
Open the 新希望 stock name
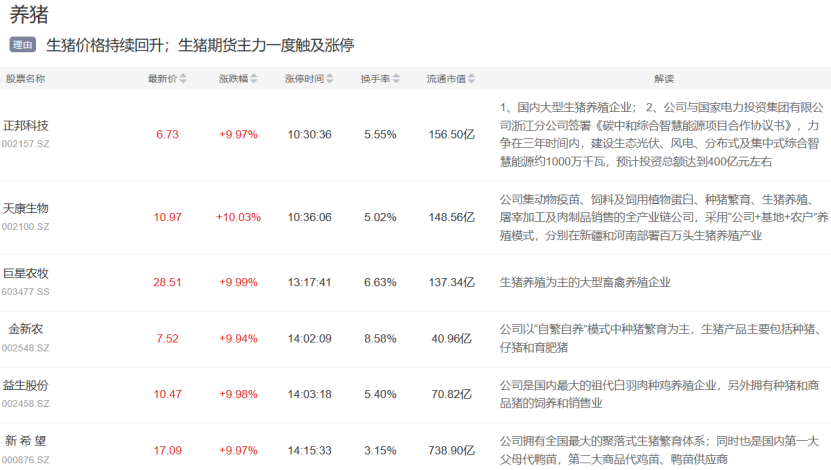[25, 441]
